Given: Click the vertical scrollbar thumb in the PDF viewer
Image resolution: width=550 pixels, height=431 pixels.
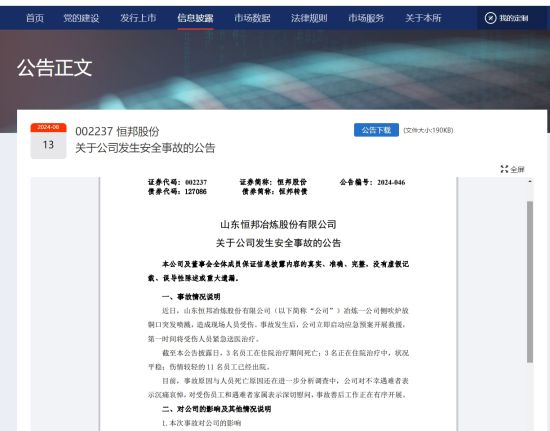Looking at the screenshot, I should (x=530, y=282).
